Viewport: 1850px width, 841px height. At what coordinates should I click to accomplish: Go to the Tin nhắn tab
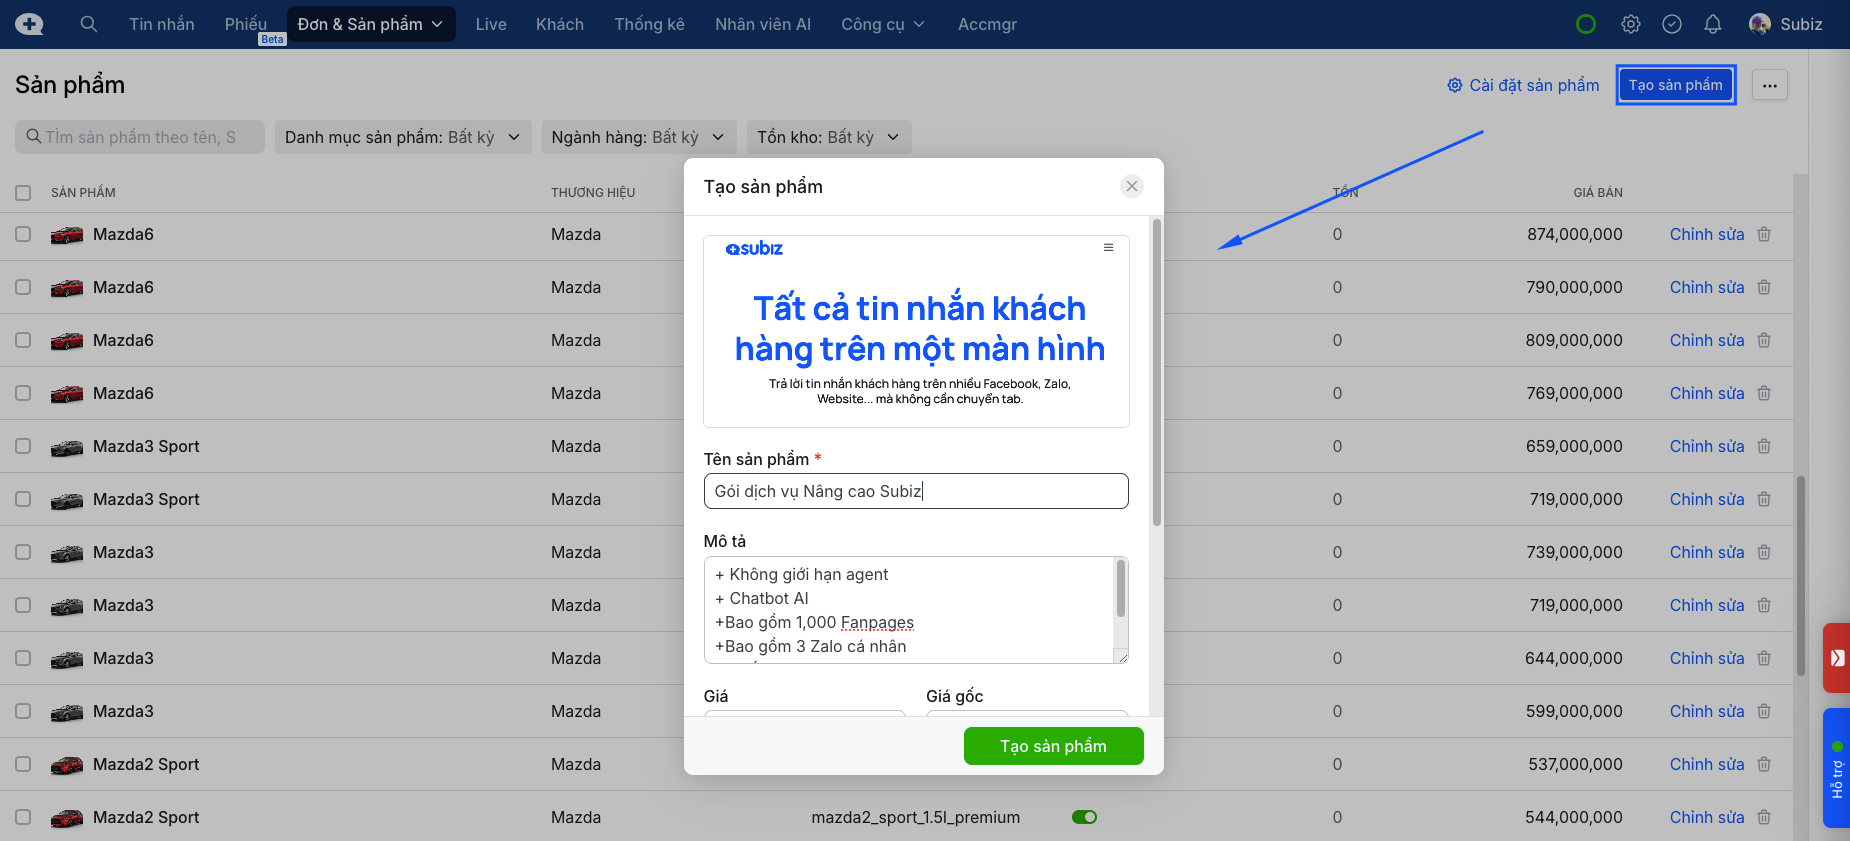(x=162, y=24)
